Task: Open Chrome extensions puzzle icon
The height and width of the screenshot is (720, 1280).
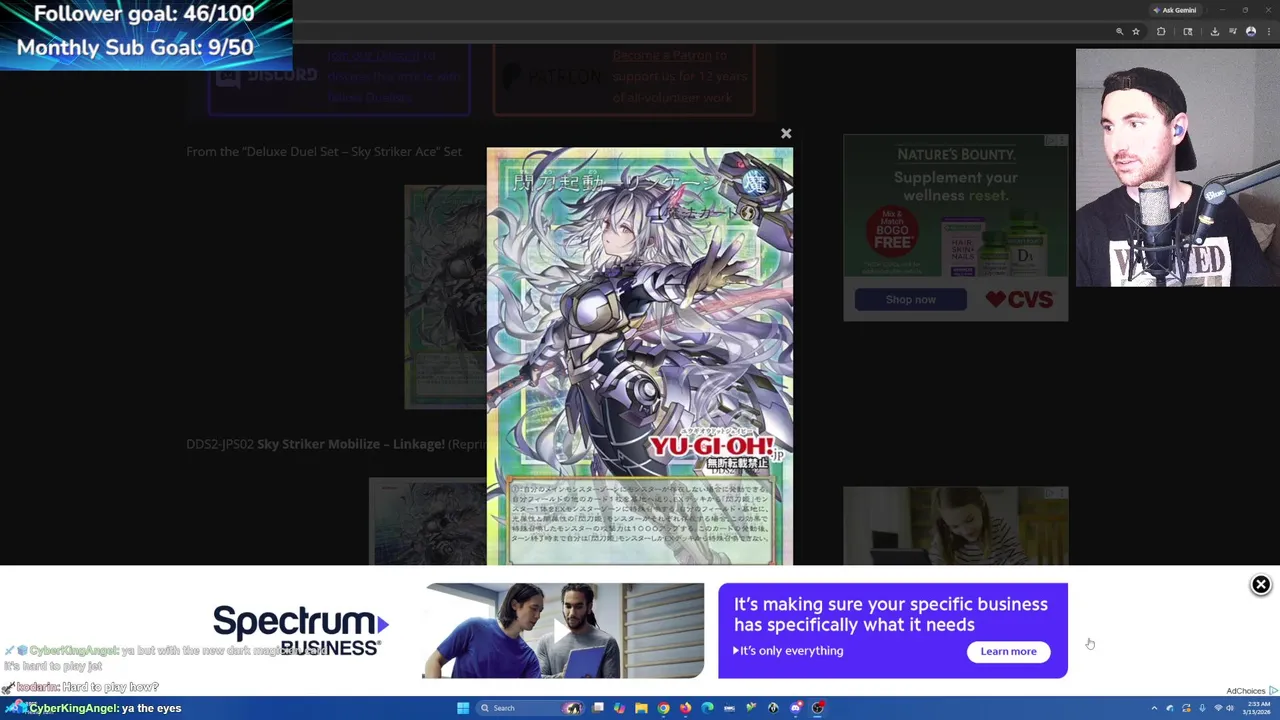Action: [1161, 32]
